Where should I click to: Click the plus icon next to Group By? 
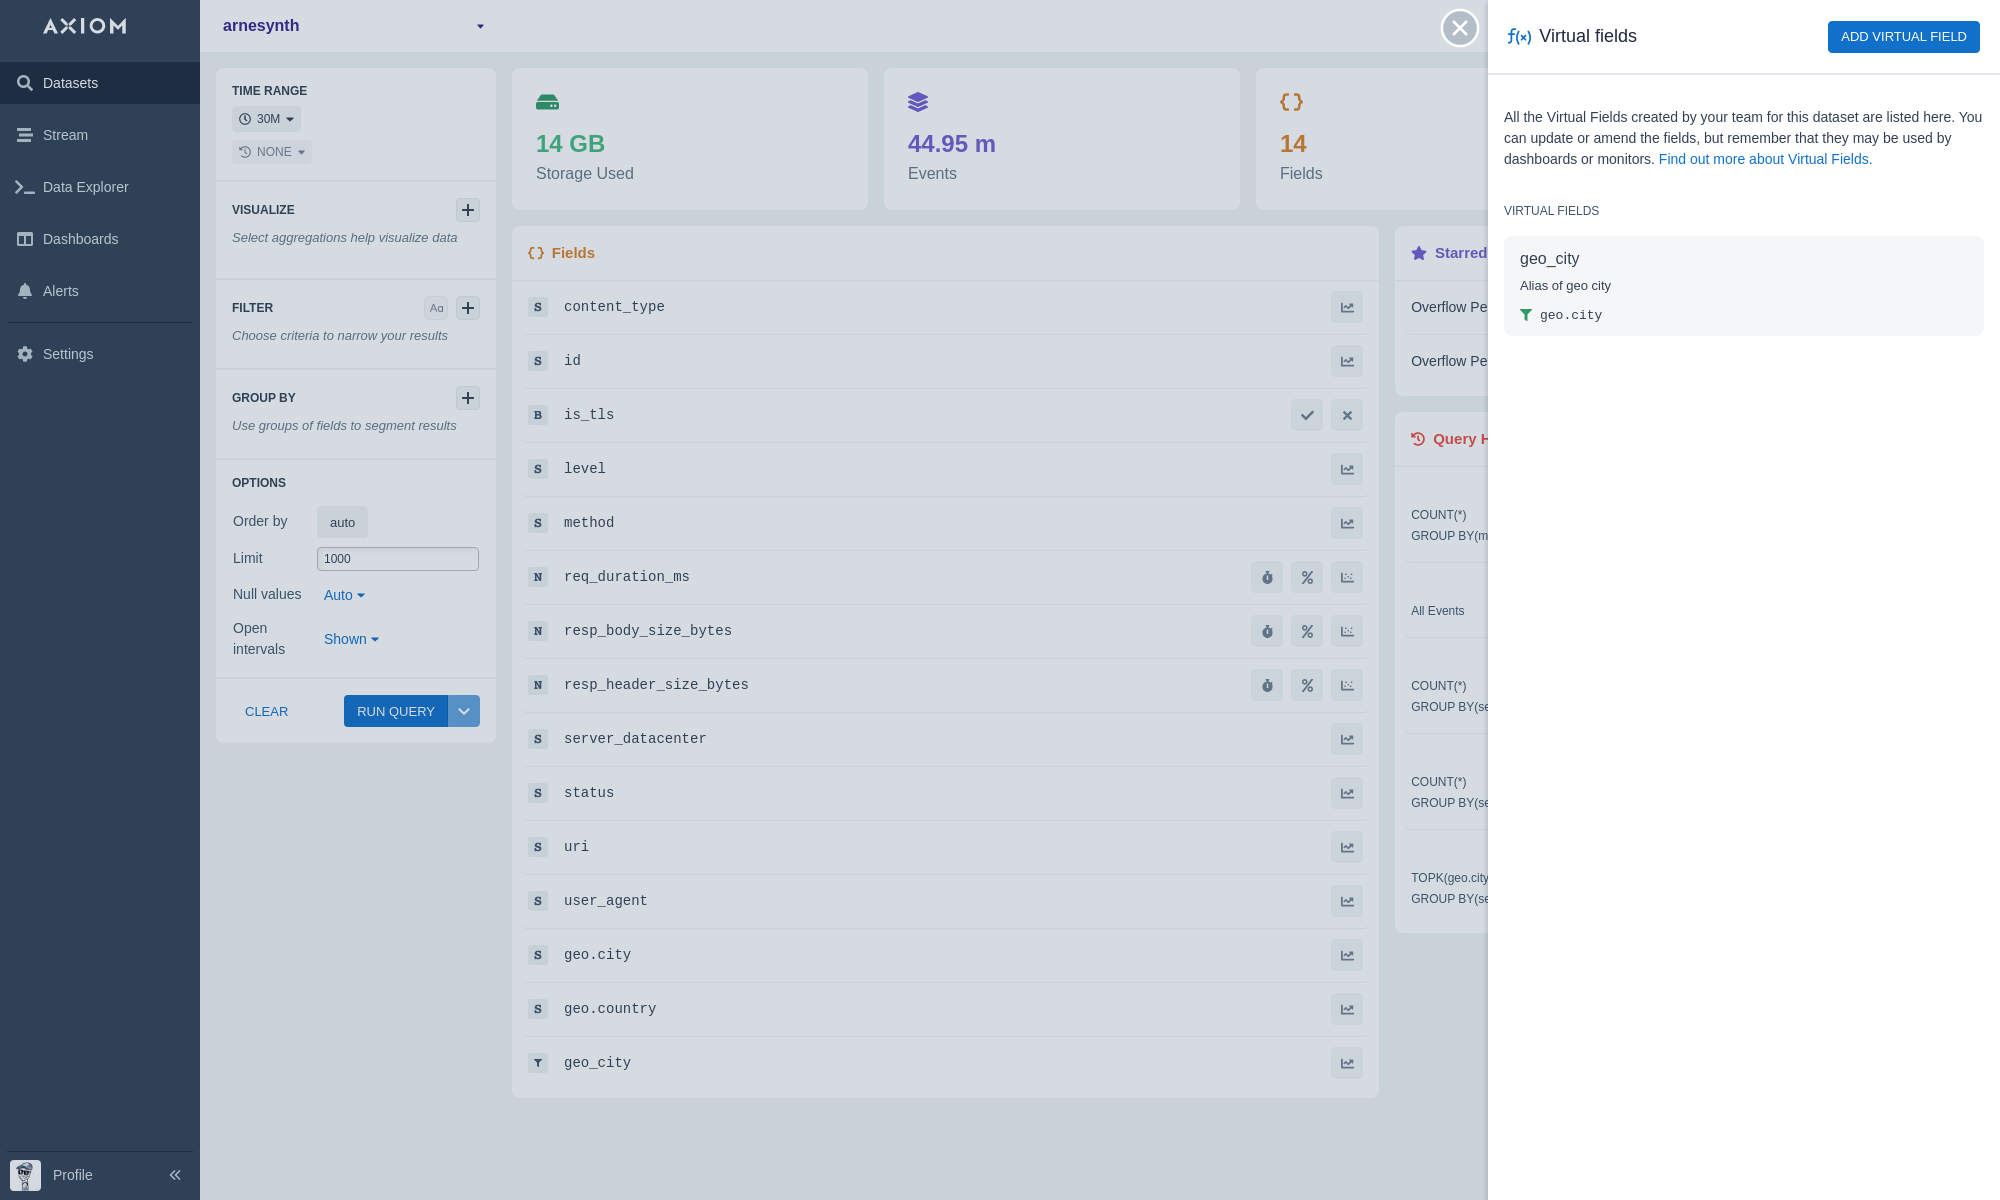click(x=468, y=398)
